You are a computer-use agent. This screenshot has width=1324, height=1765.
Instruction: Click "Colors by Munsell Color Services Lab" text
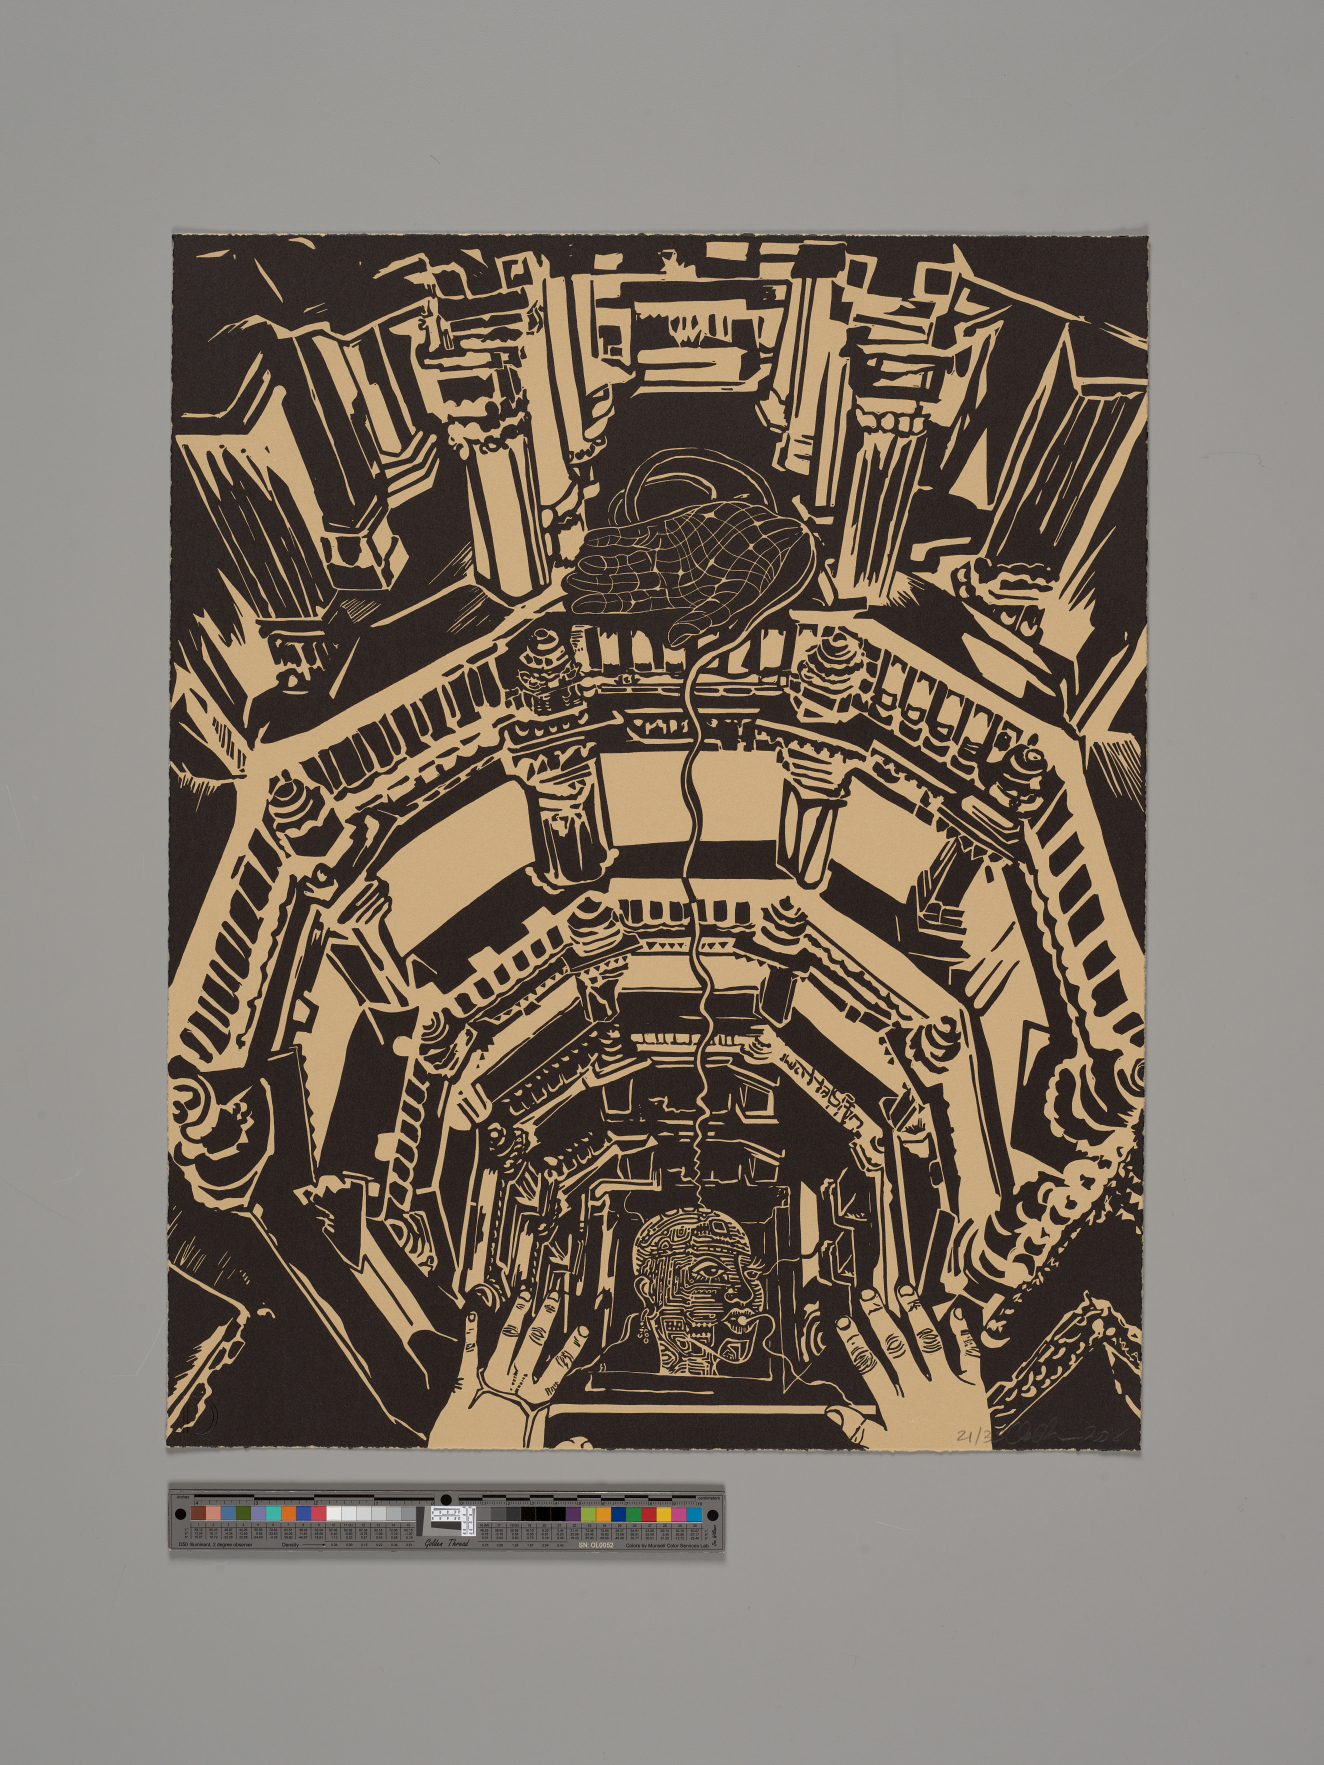(666, 1545)
